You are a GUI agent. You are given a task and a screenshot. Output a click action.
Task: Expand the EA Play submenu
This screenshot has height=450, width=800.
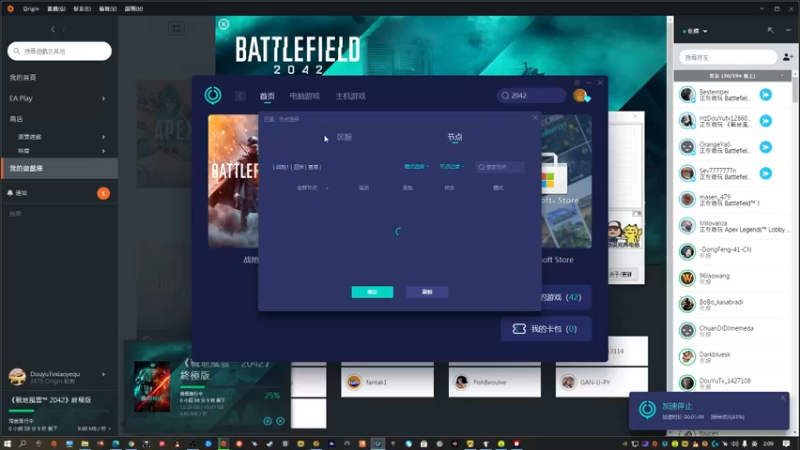(x=104, y=98)
